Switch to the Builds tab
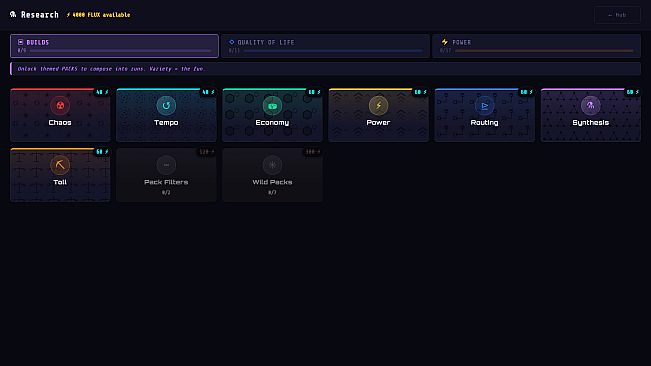This screenshot has width=651, height=366. point(114,46)
